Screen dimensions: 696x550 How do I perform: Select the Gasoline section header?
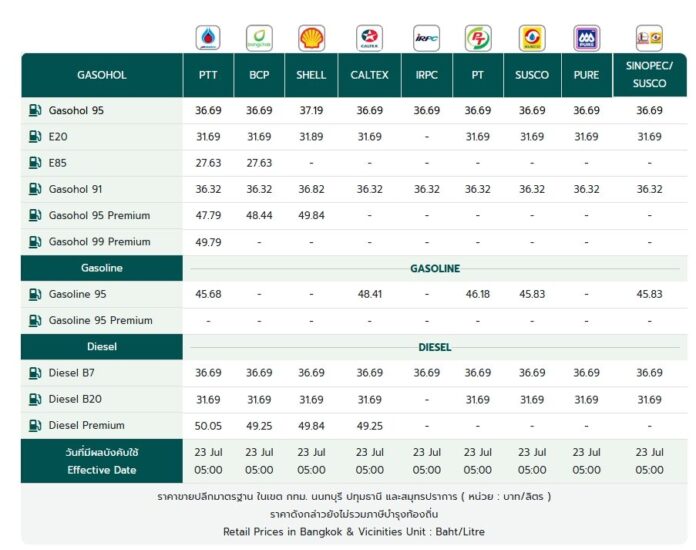point(102,268)
